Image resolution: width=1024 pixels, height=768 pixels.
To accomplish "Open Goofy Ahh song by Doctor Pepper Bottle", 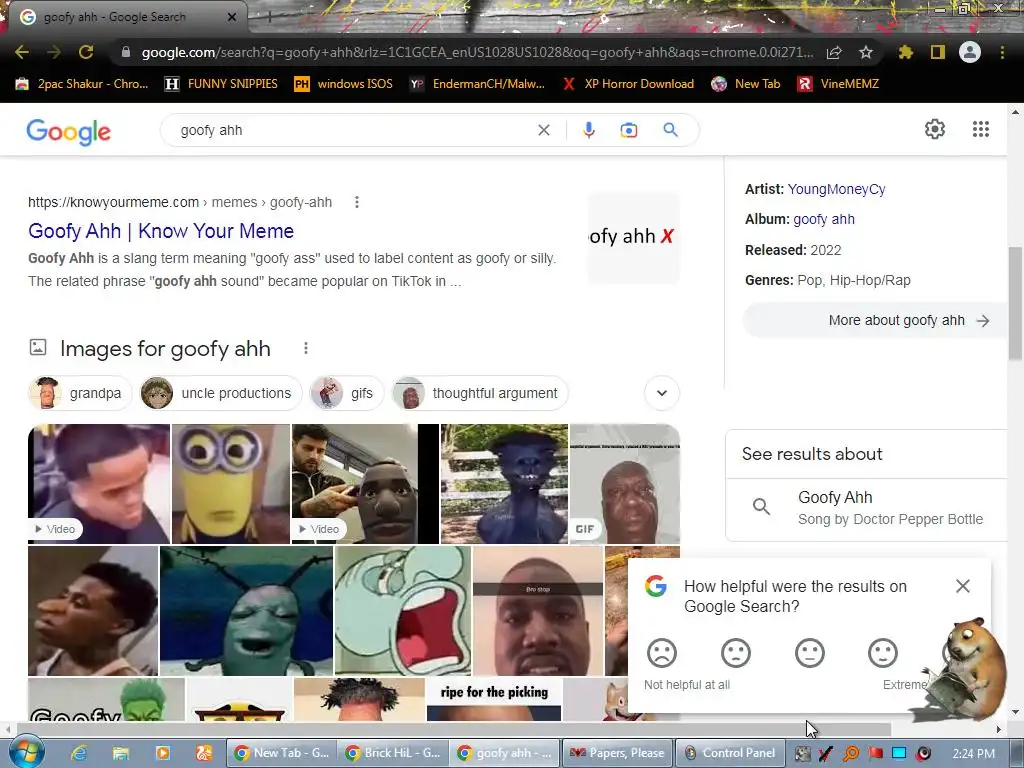I will click(866, 508).
